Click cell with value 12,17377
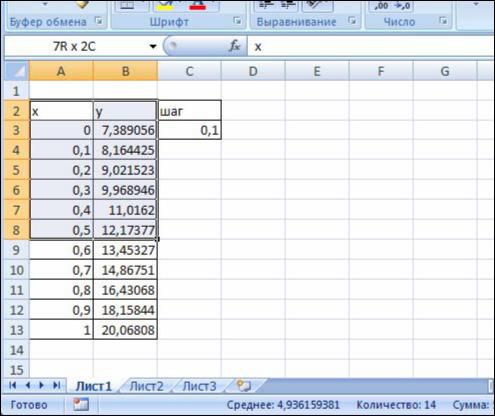 pos(125,230)
